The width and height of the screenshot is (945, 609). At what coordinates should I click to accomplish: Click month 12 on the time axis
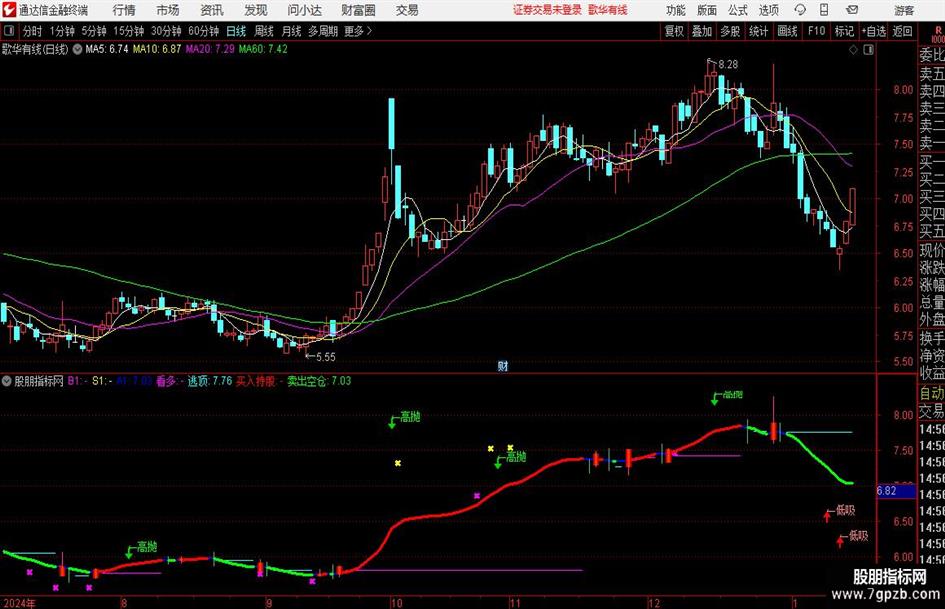654,603
